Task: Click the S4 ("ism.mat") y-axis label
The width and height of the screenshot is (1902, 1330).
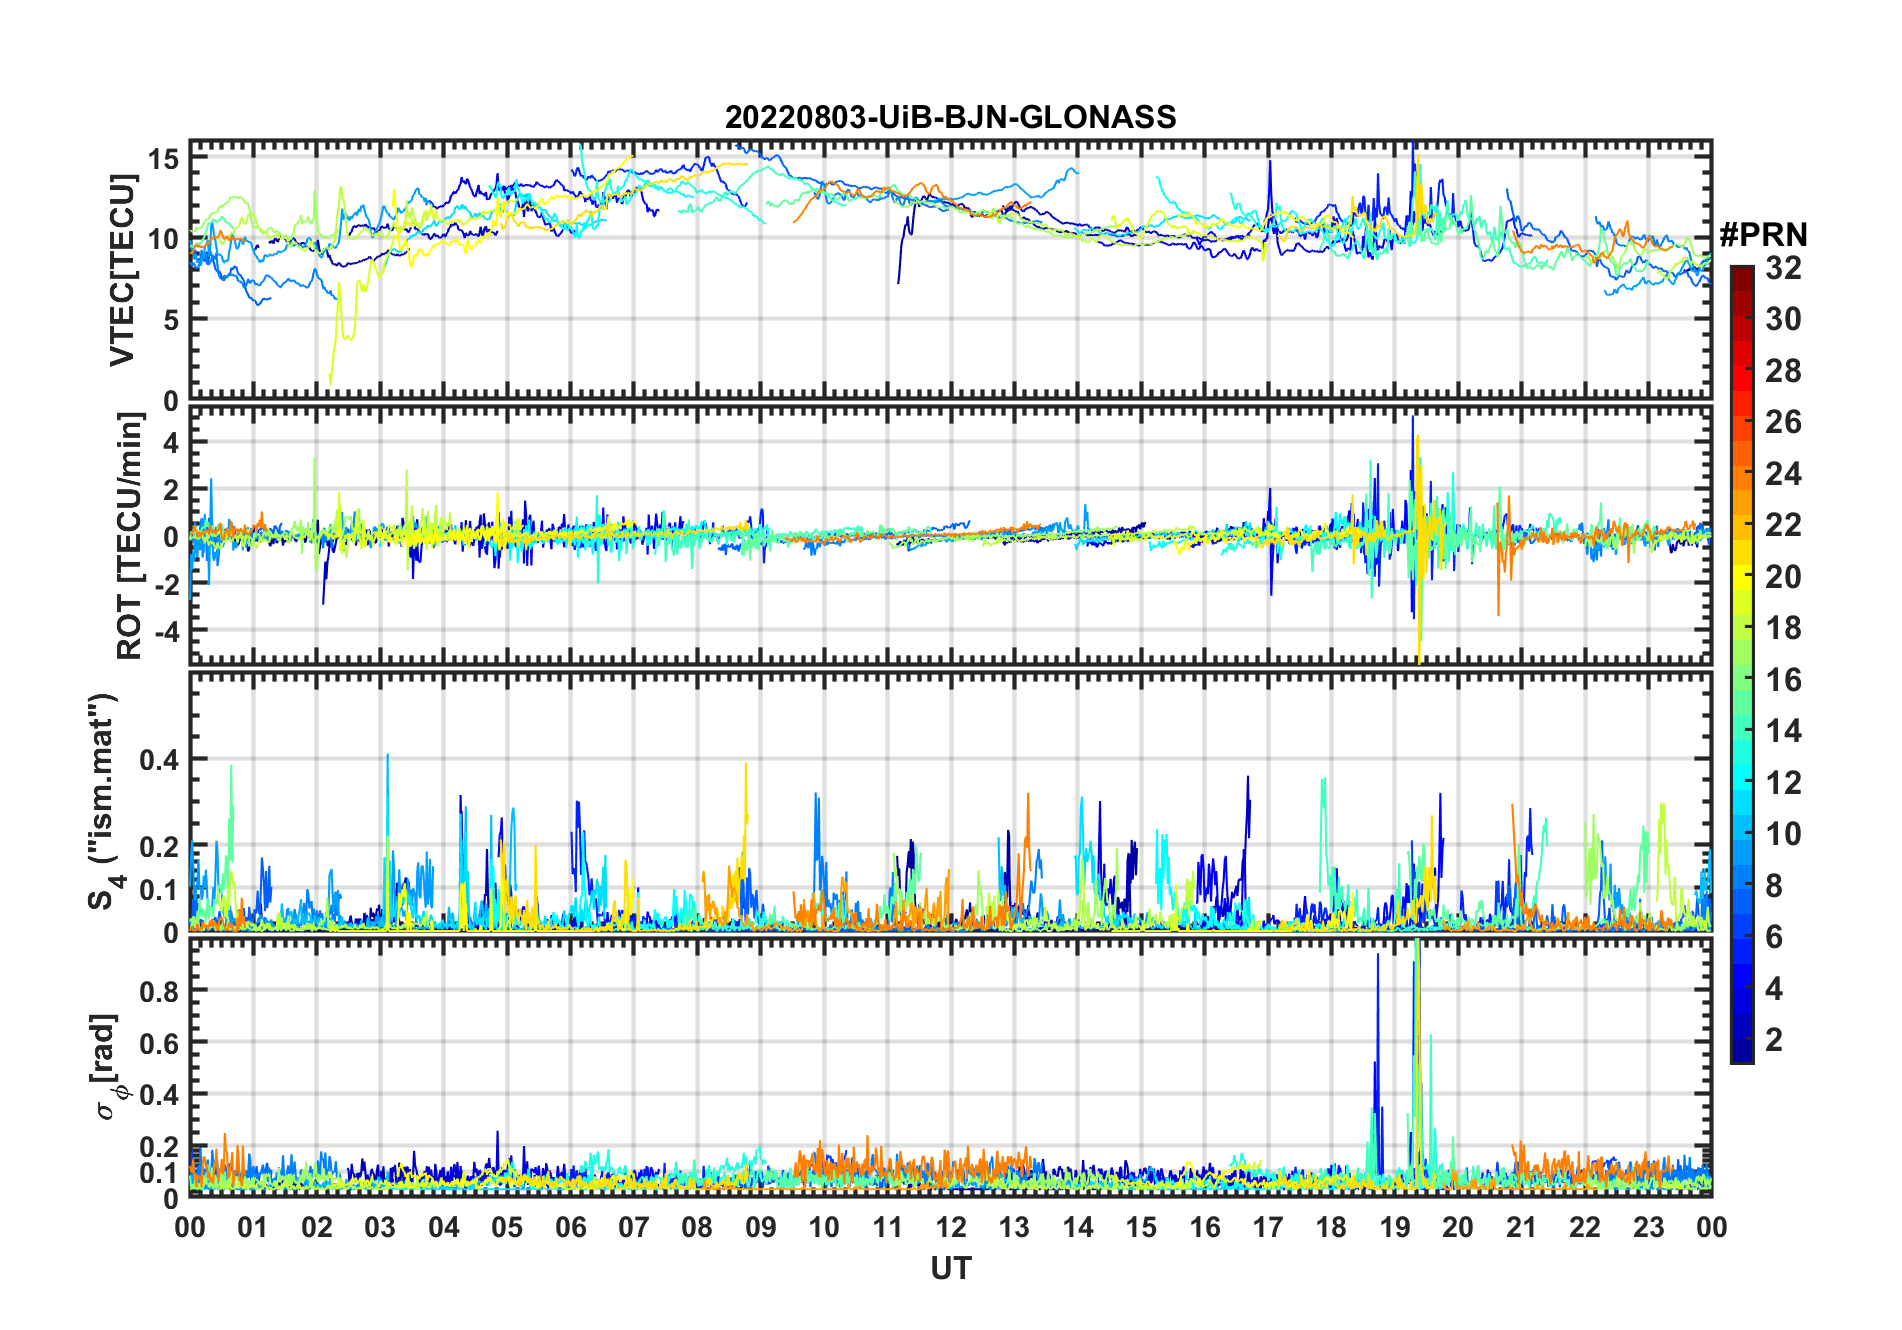Action: (x=103, y=801)
